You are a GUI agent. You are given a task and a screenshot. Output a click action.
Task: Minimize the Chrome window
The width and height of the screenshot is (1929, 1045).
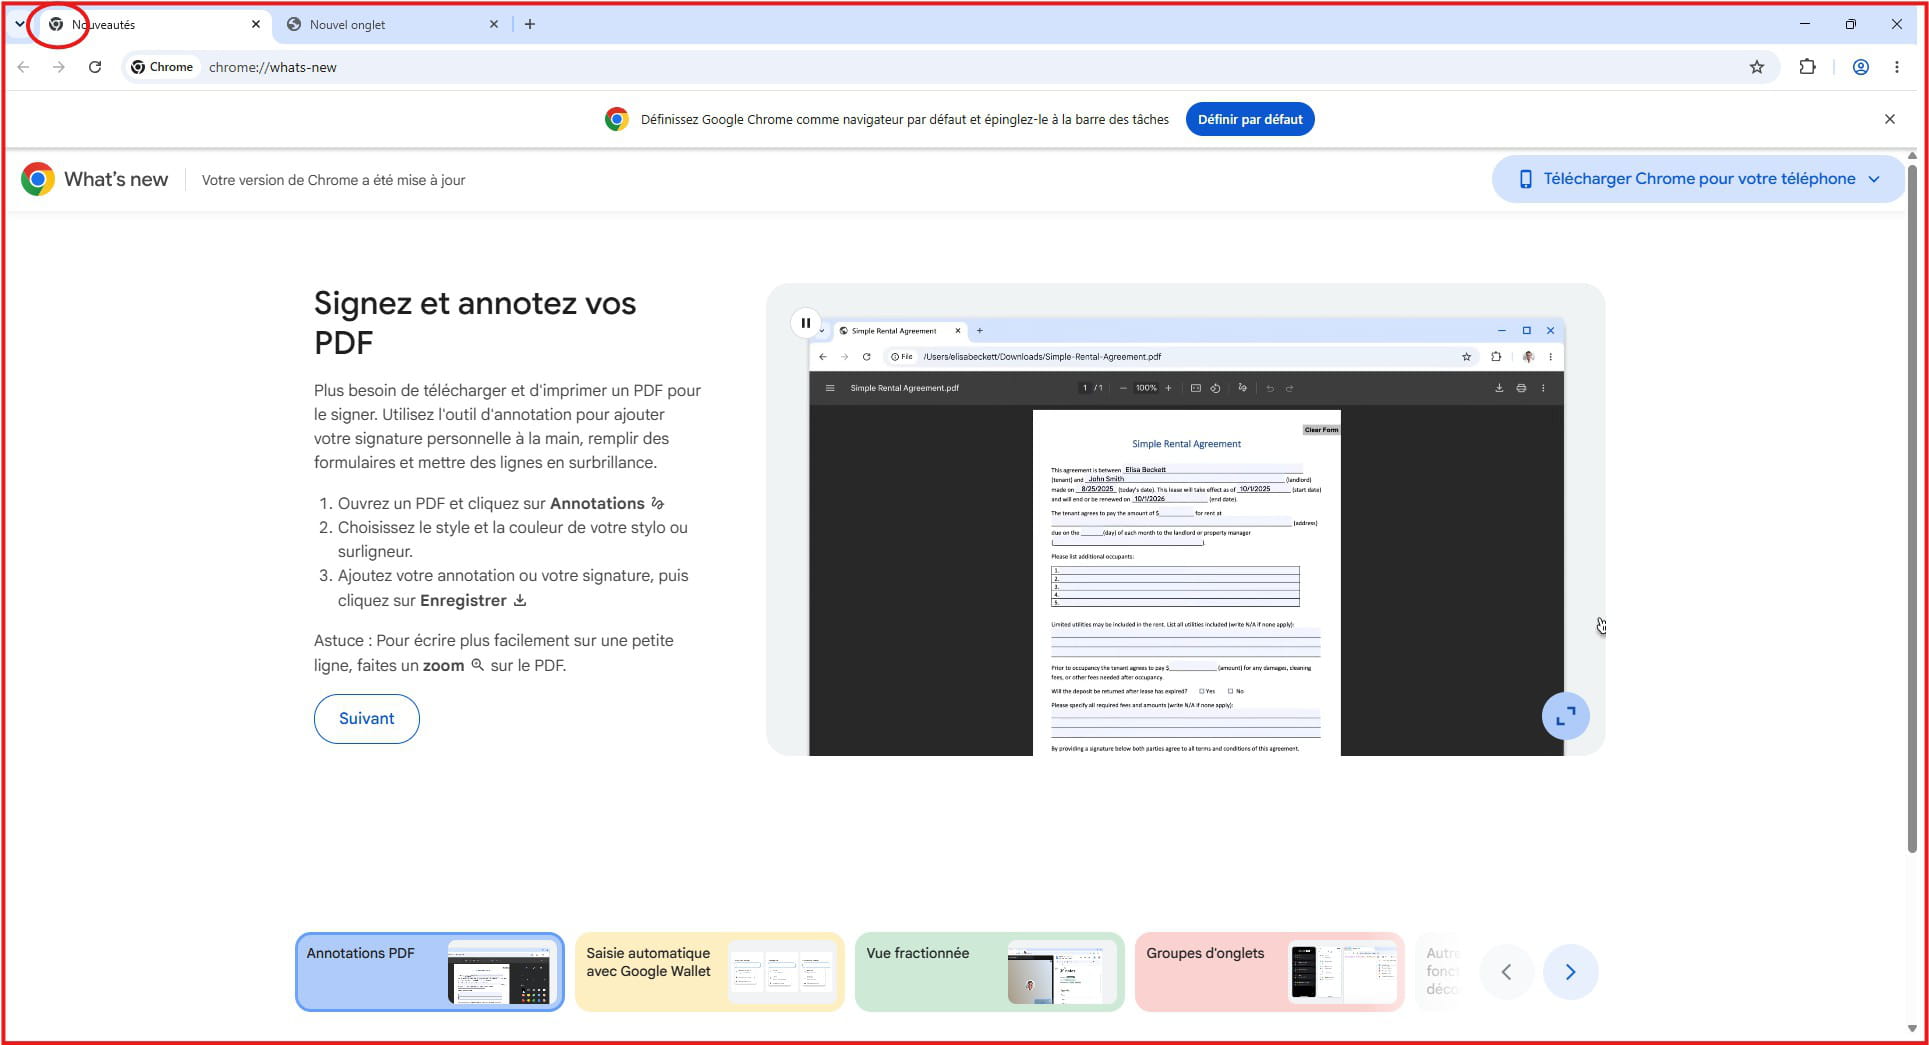tap(1805, 24)
